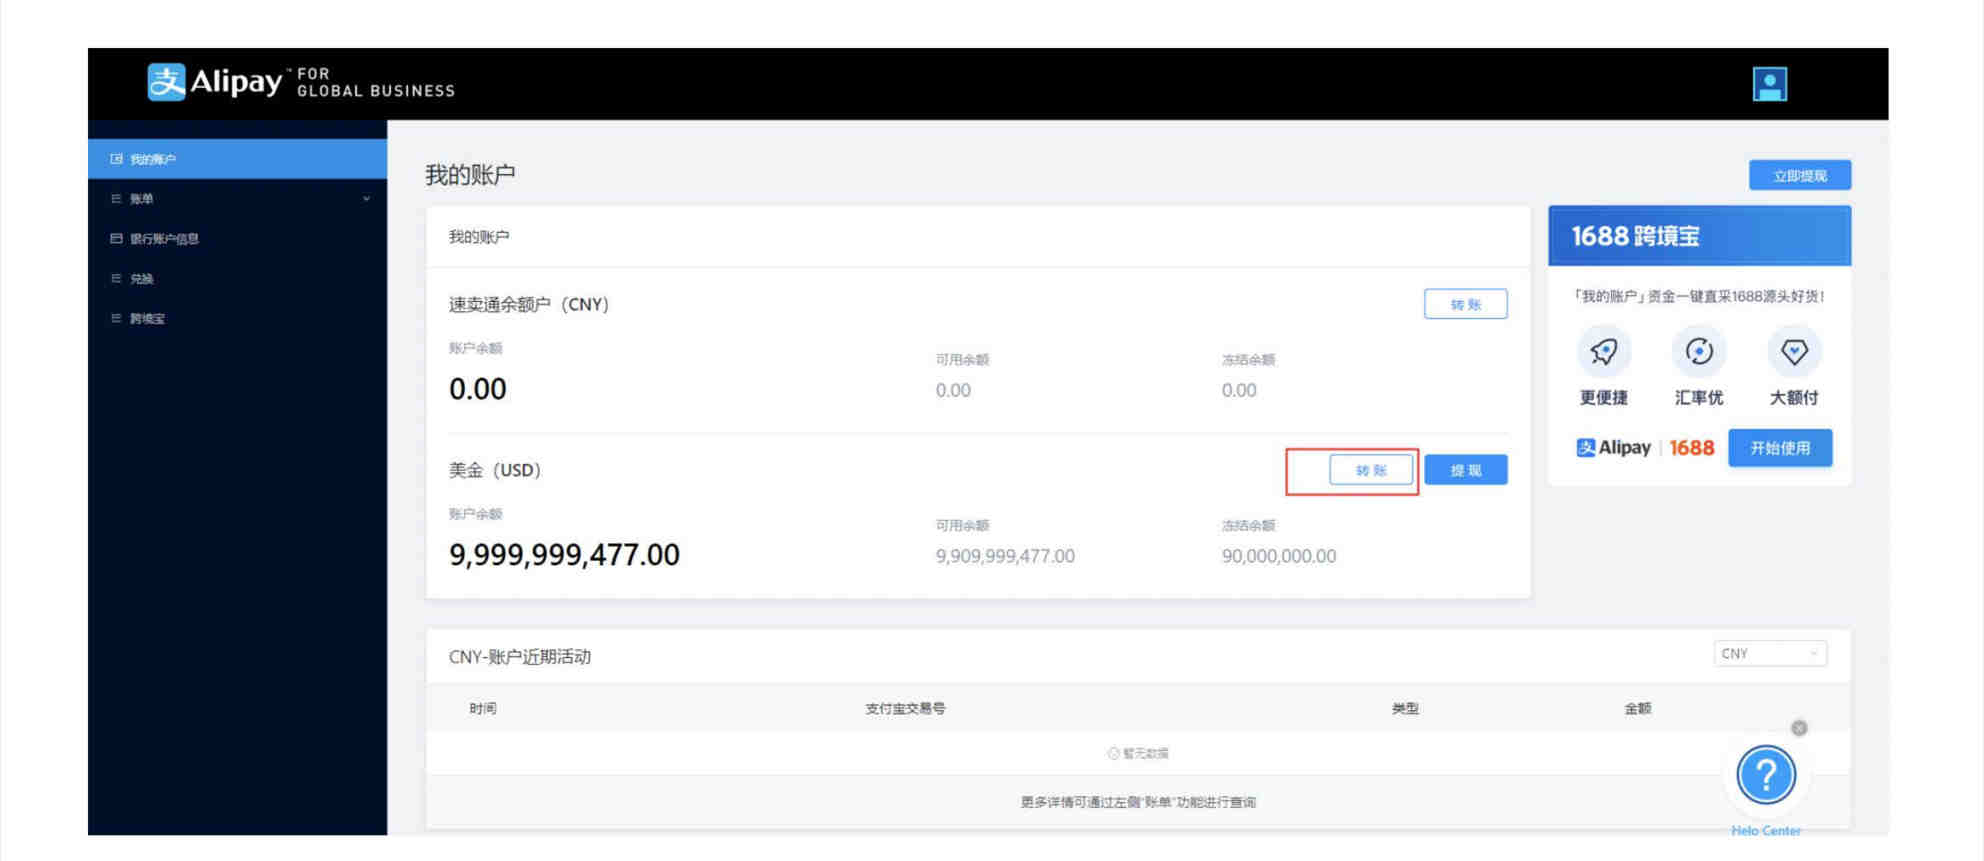Image resolution: width=1984 pixels, height=861 pixels.
Task: Click the 1688 跨境宝 banner
Action: point(1699,236)
